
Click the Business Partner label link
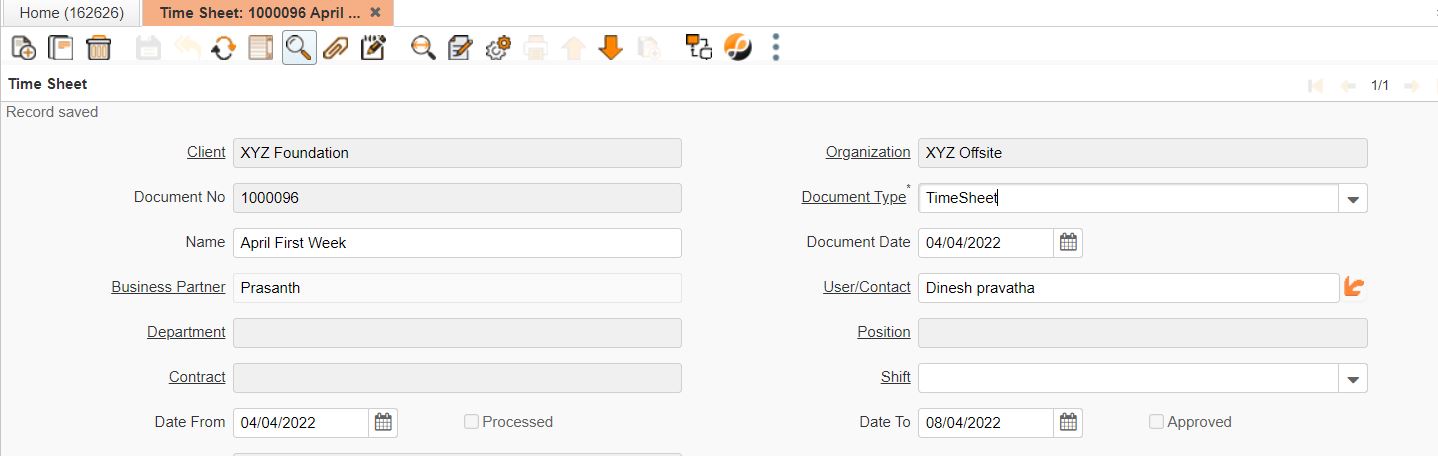169,287
